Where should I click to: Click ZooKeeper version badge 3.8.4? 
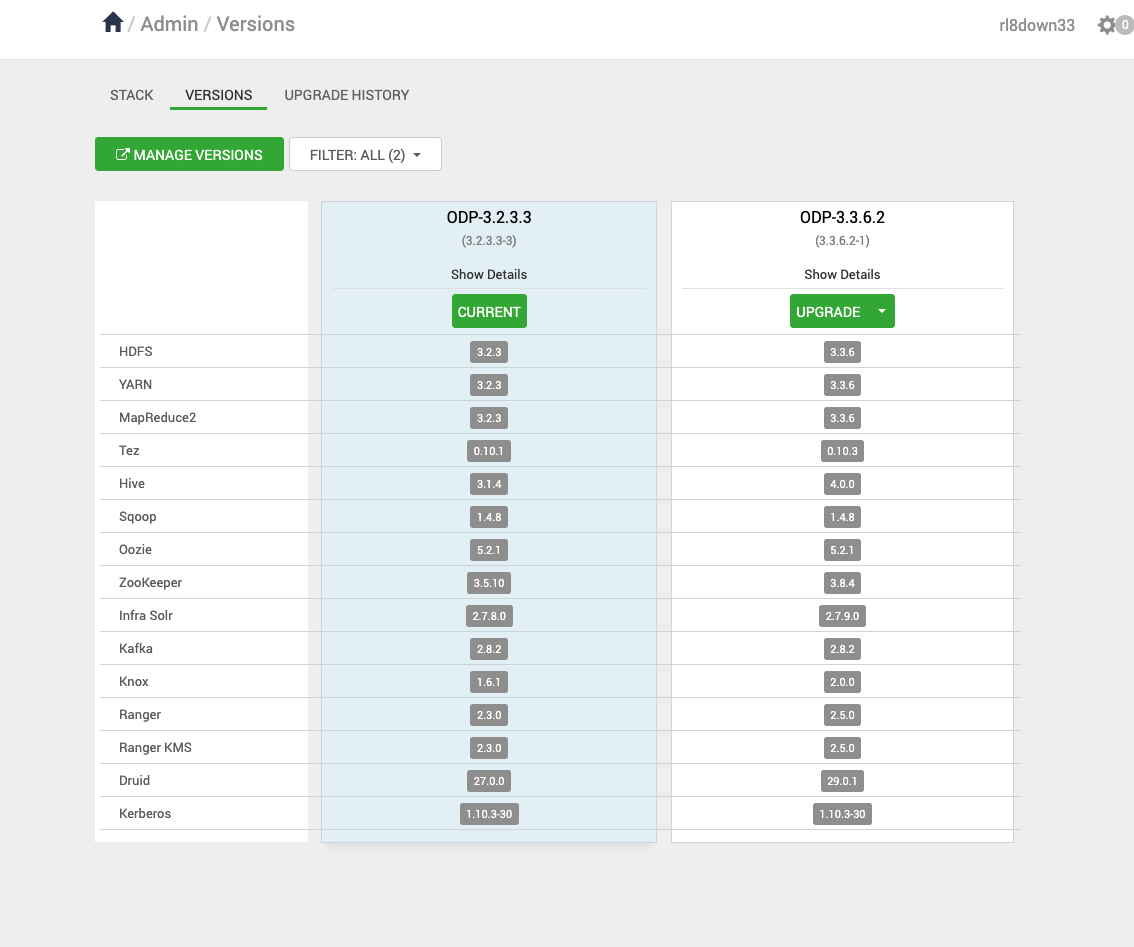842,583
